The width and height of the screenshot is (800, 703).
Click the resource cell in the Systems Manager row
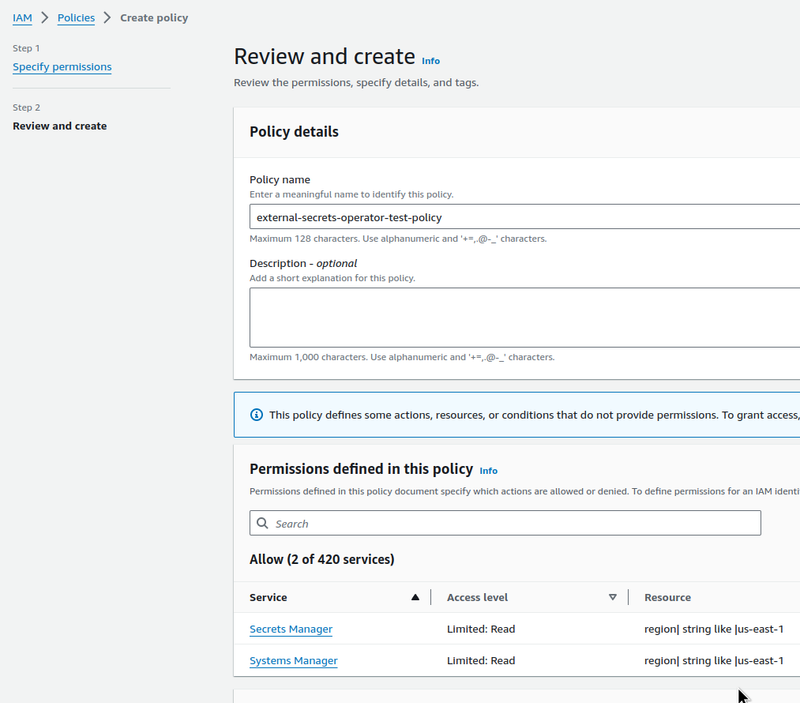point(714,661)
